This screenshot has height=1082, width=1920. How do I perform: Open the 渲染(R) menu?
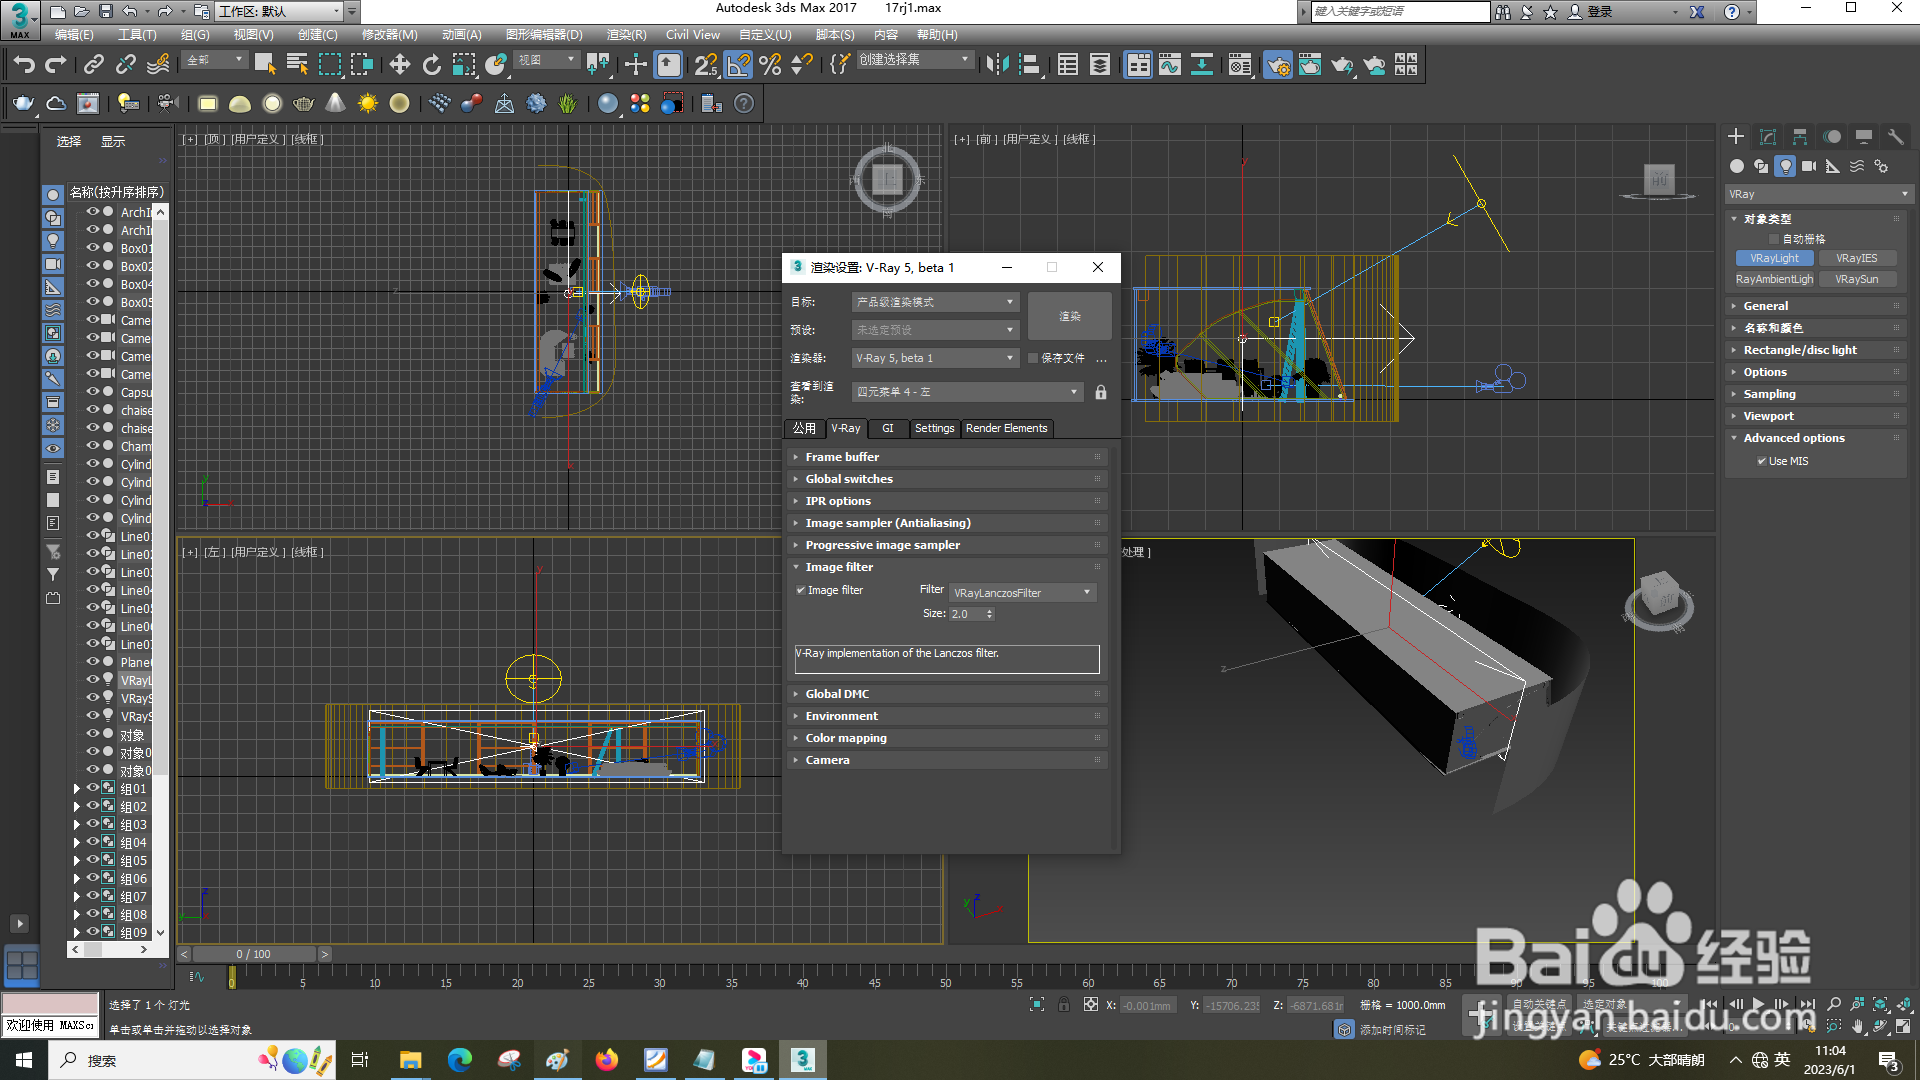626,34
